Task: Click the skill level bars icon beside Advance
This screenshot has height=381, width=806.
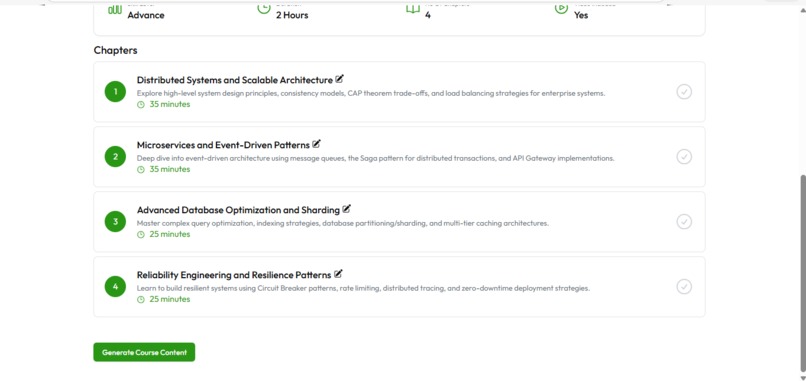Action: click(115, 9)
